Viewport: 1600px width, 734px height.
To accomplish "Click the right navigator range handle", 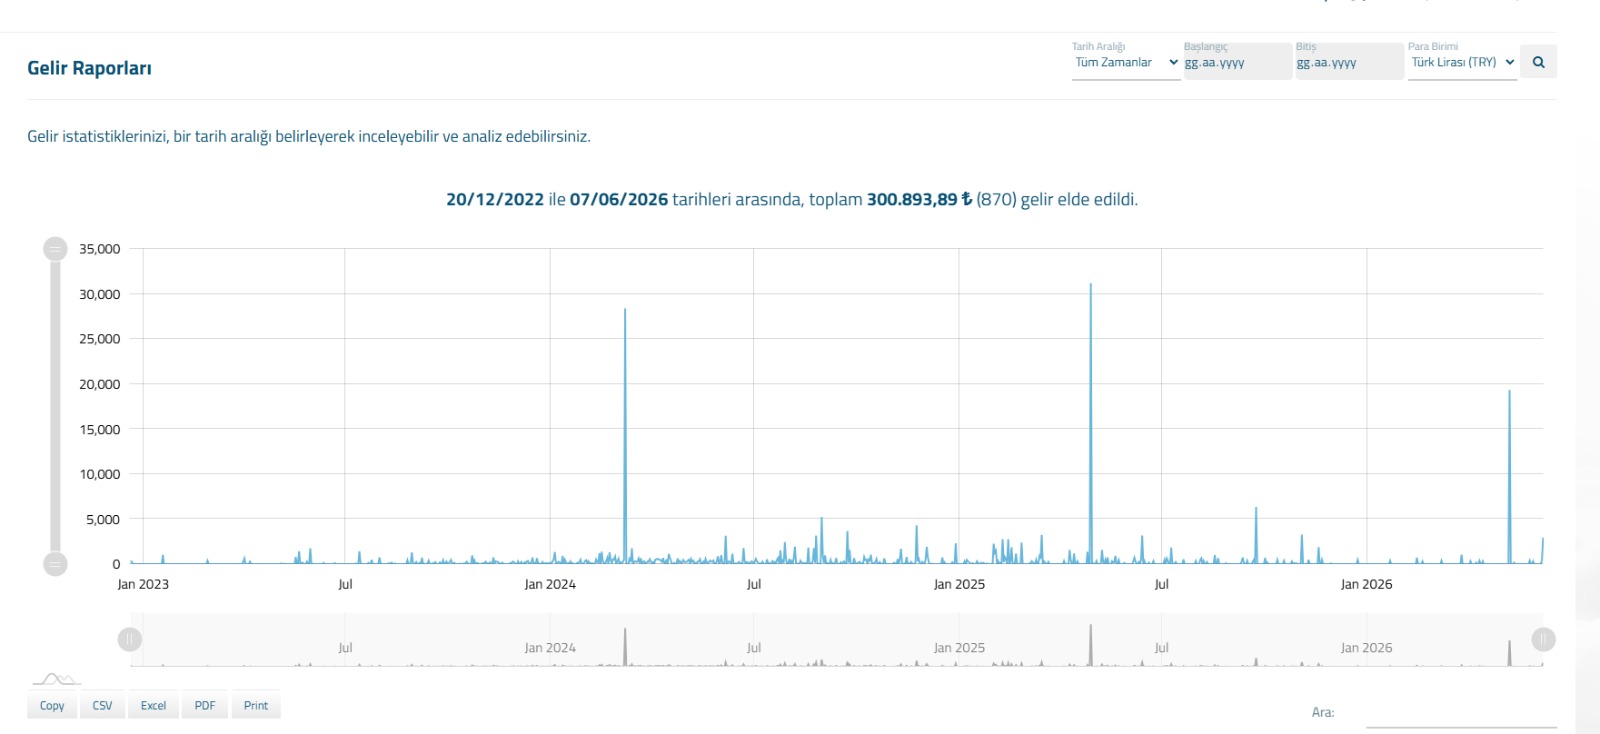I will (1543, 639).
